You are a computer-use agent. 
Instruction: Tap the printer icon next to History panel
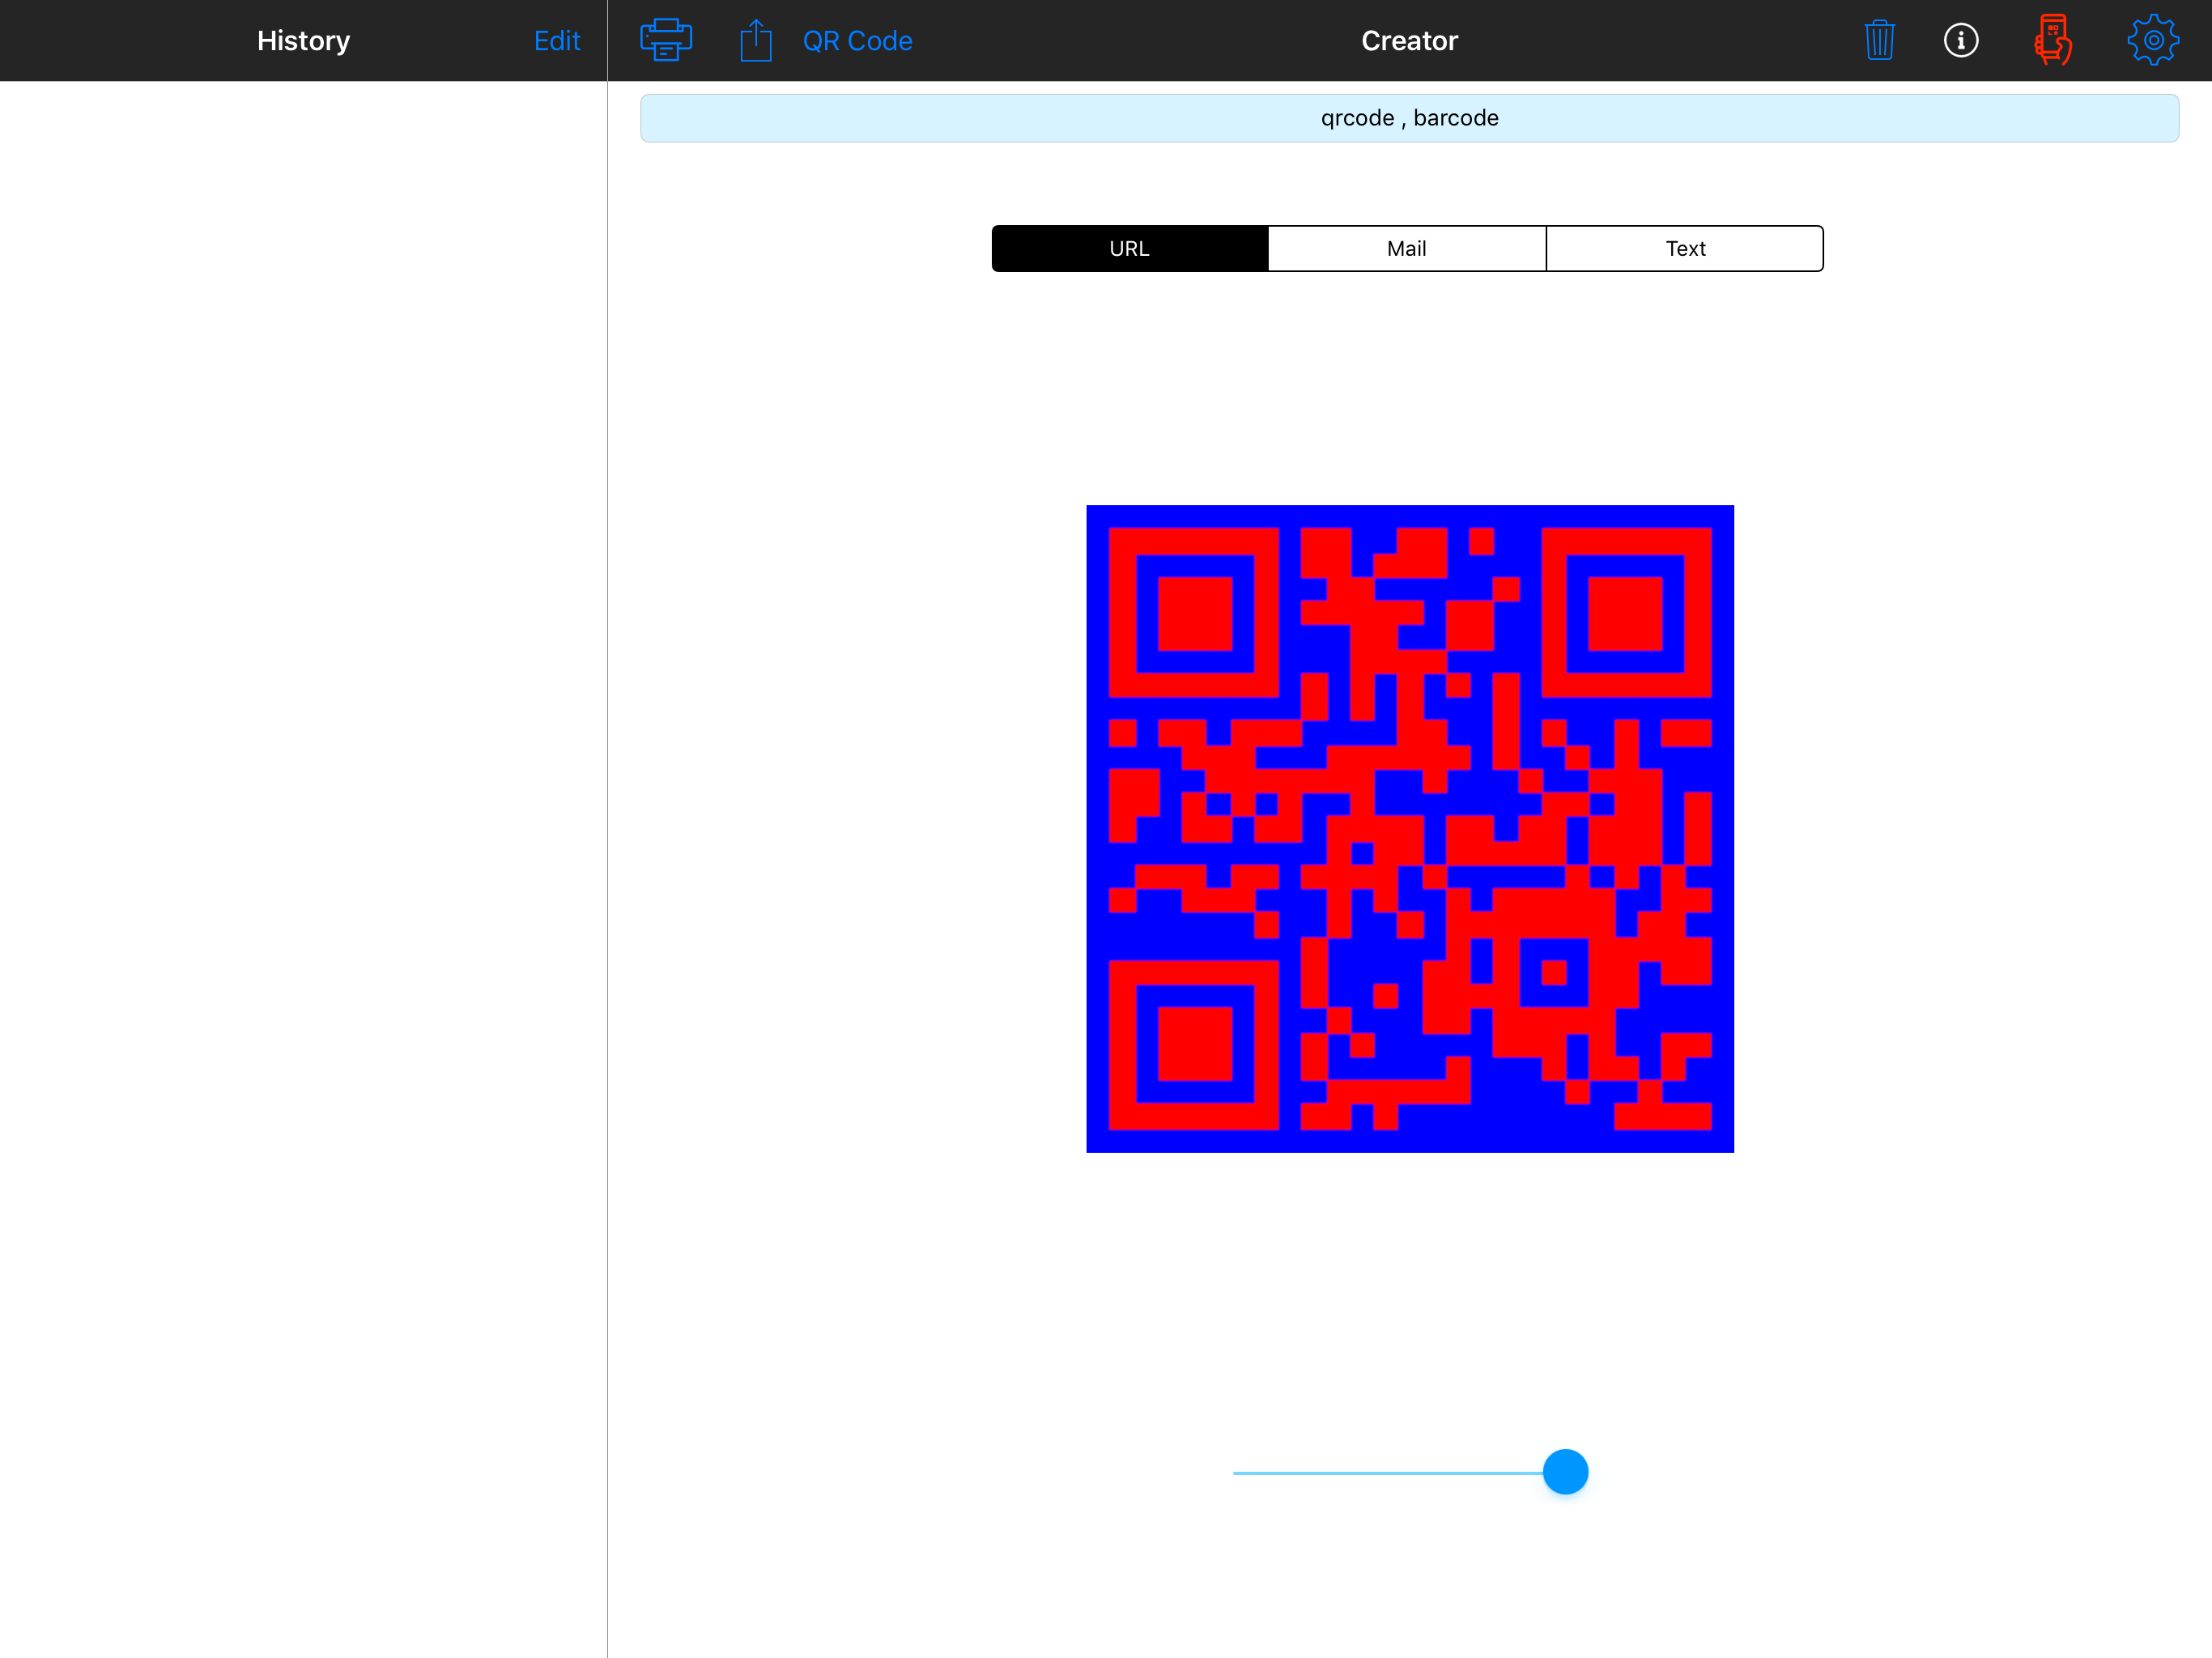[665, 40]
